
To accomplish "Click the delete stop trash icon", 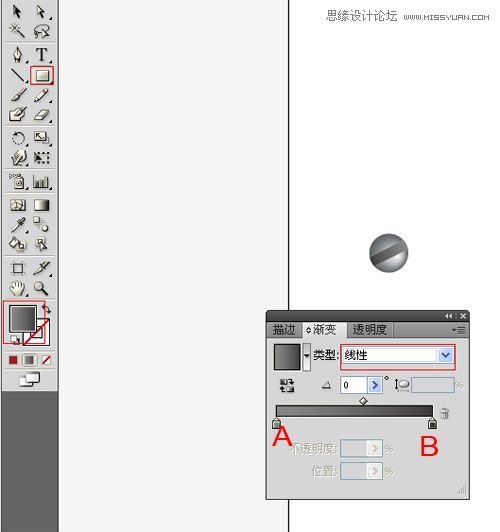I will coord(444,413).
